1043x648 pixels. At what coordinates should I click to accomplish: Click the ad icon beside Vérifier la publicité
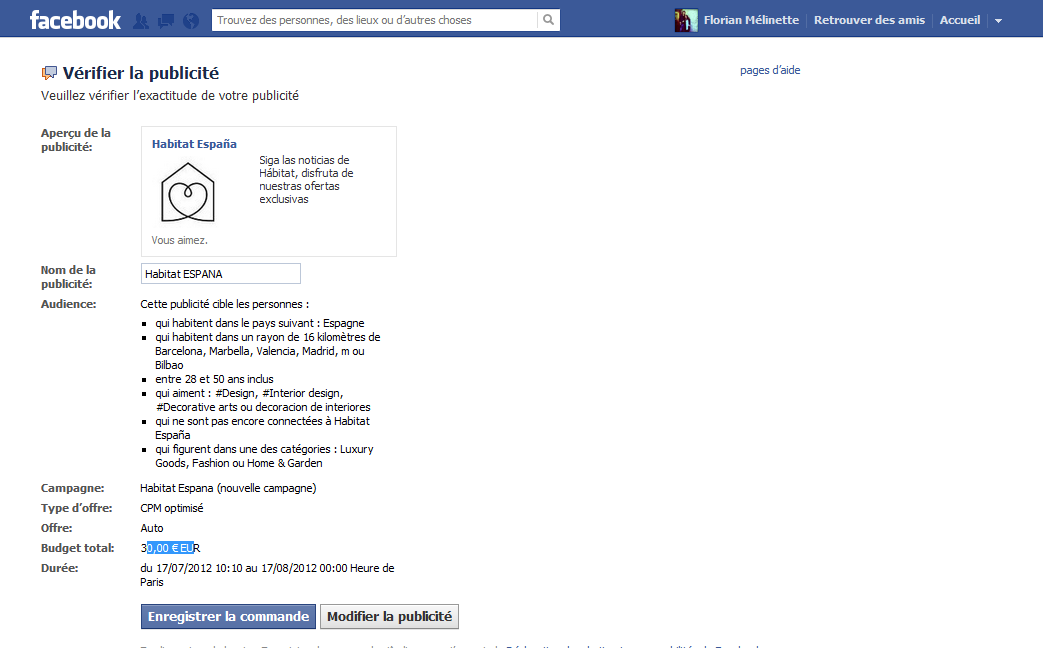coord(49,73)
